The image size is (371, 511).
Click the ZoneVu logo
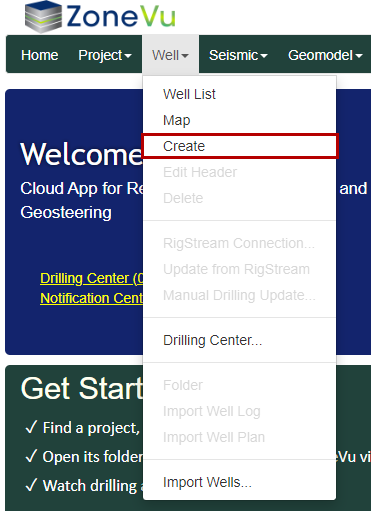(x=100, y=17)
